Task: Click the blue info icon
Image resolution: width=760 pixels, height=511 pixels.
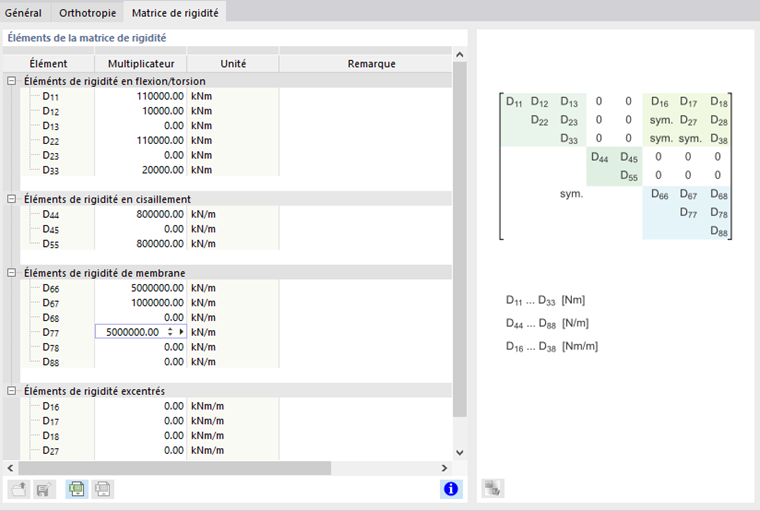Action: point(451,489)
